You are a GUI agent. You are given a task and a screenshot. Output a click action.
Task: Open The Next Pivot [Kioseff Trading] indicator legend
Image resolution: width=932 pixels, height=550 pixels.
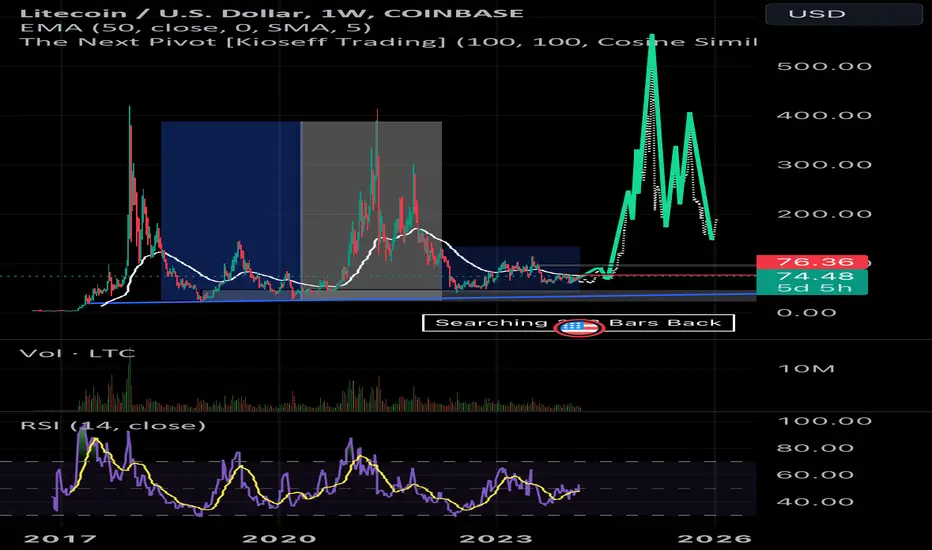388,42
